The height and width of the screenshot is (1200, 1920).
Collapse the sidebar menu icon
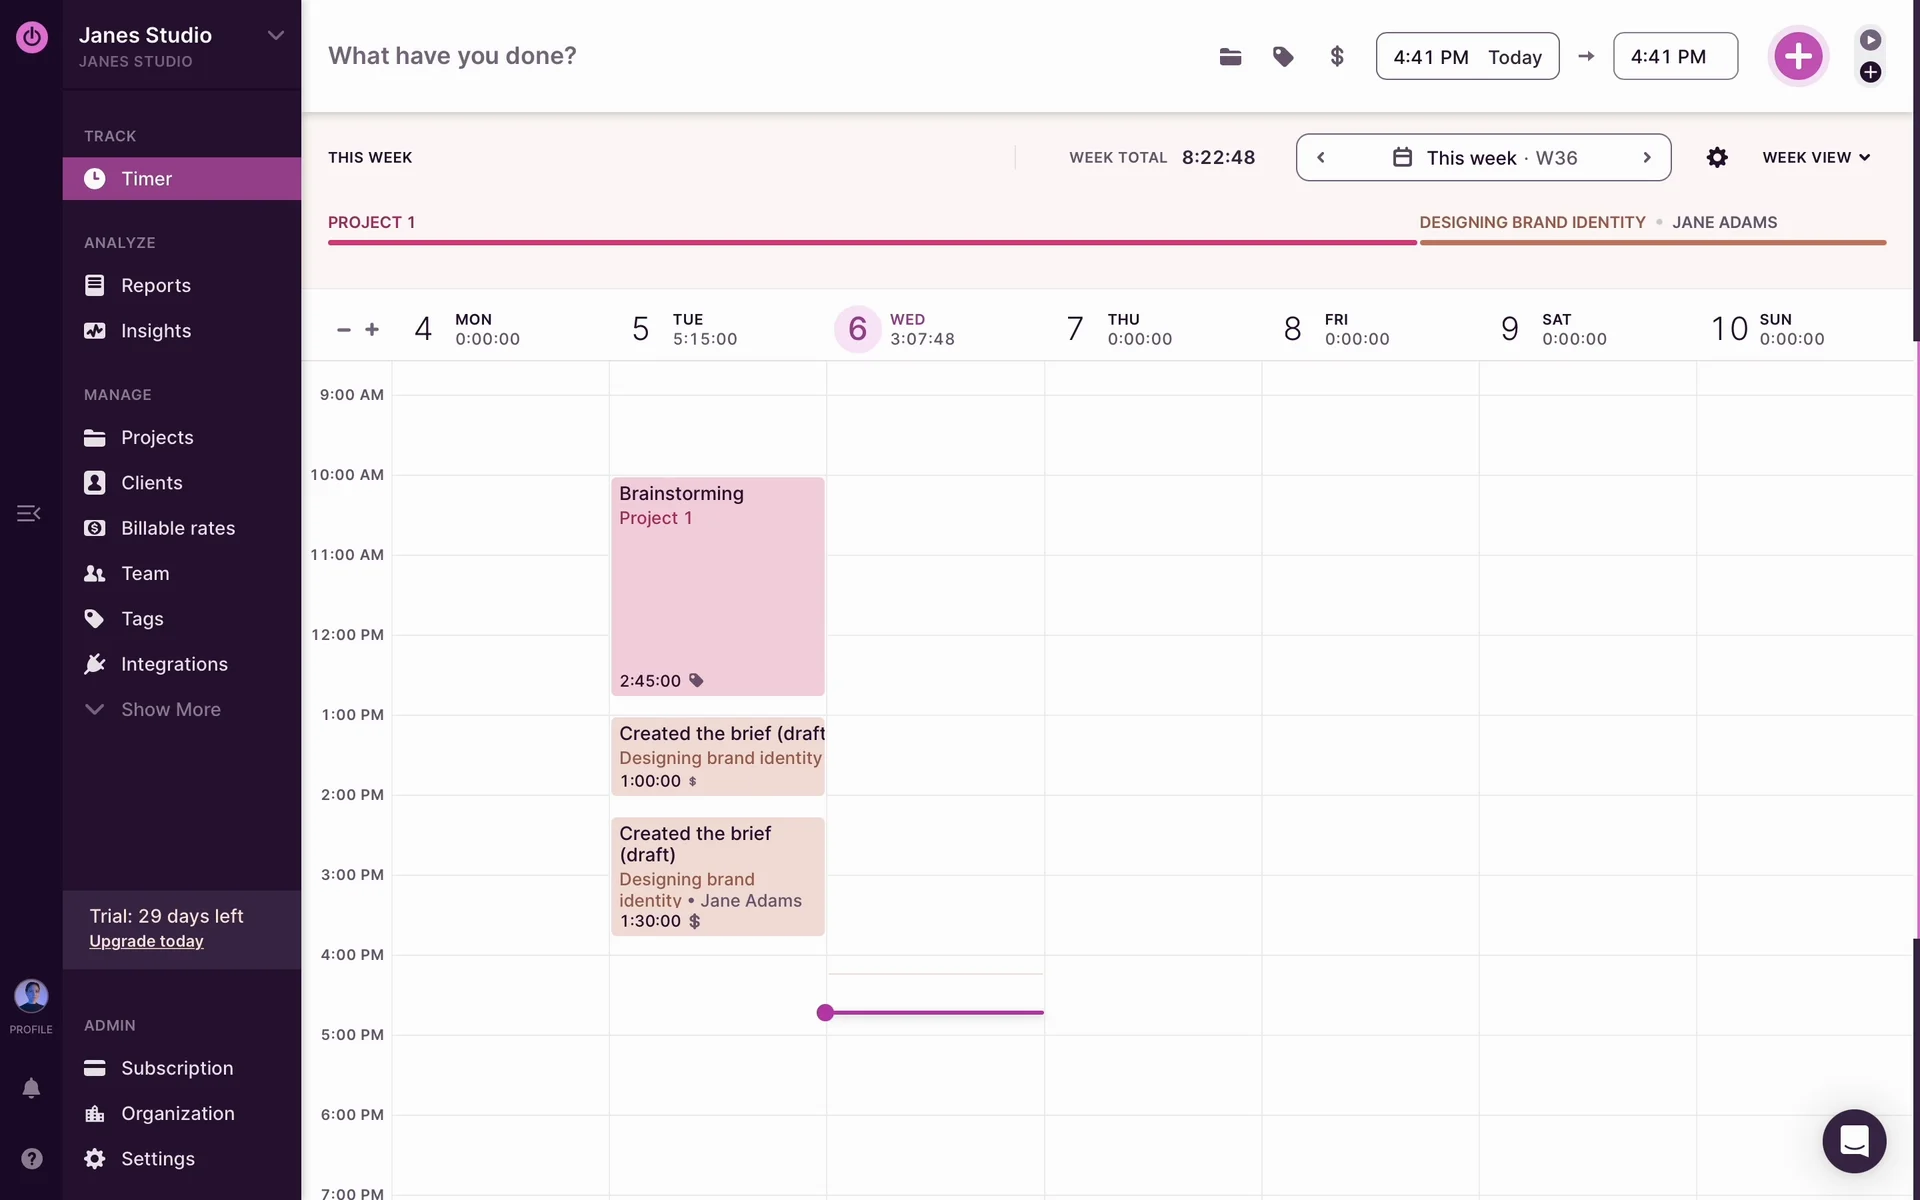point(28,513)
